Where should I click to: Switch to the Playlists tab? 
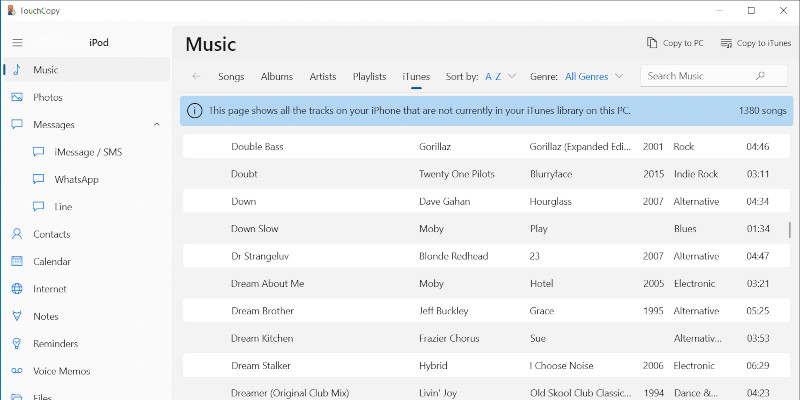click(x=369, y=77)
